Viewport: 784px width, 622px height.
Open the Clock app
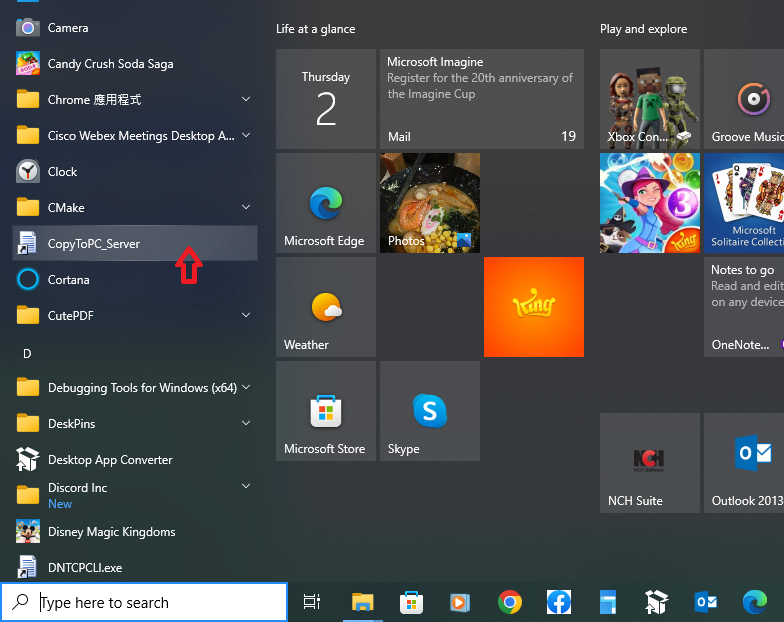tap(135, 172)
